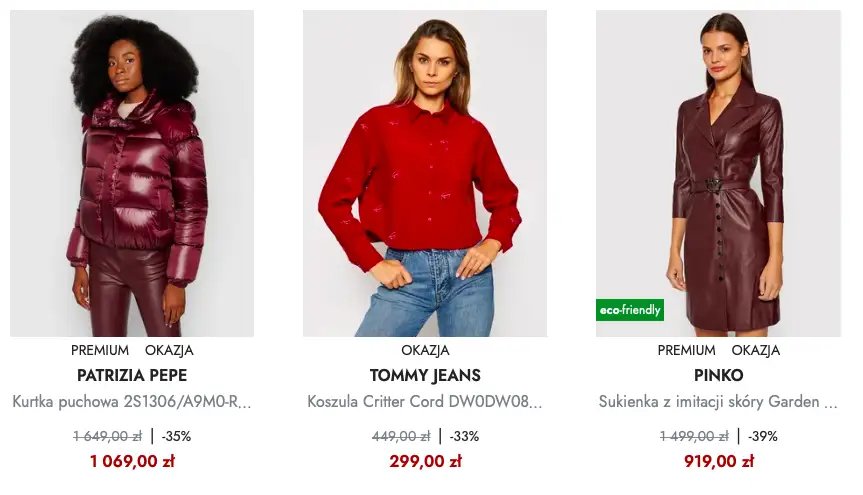This screenshot has width=863, height=495.
Task: Click the OKAZJA label above TOMMY JEANS
Action: [425, 351]
